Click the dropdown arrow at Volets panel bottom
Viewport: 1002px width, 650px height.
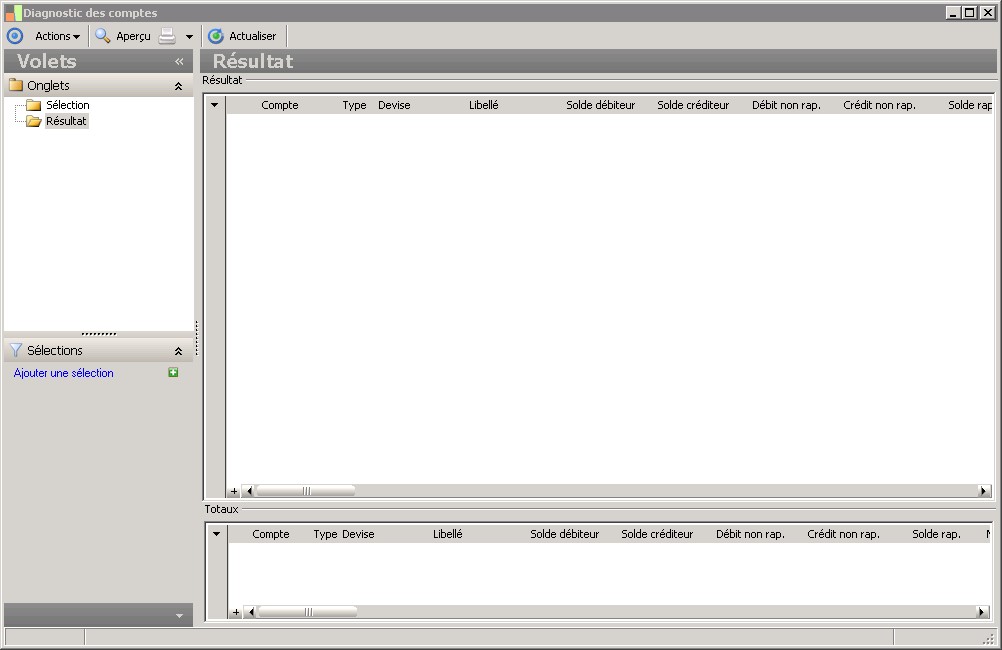[180, 616]
